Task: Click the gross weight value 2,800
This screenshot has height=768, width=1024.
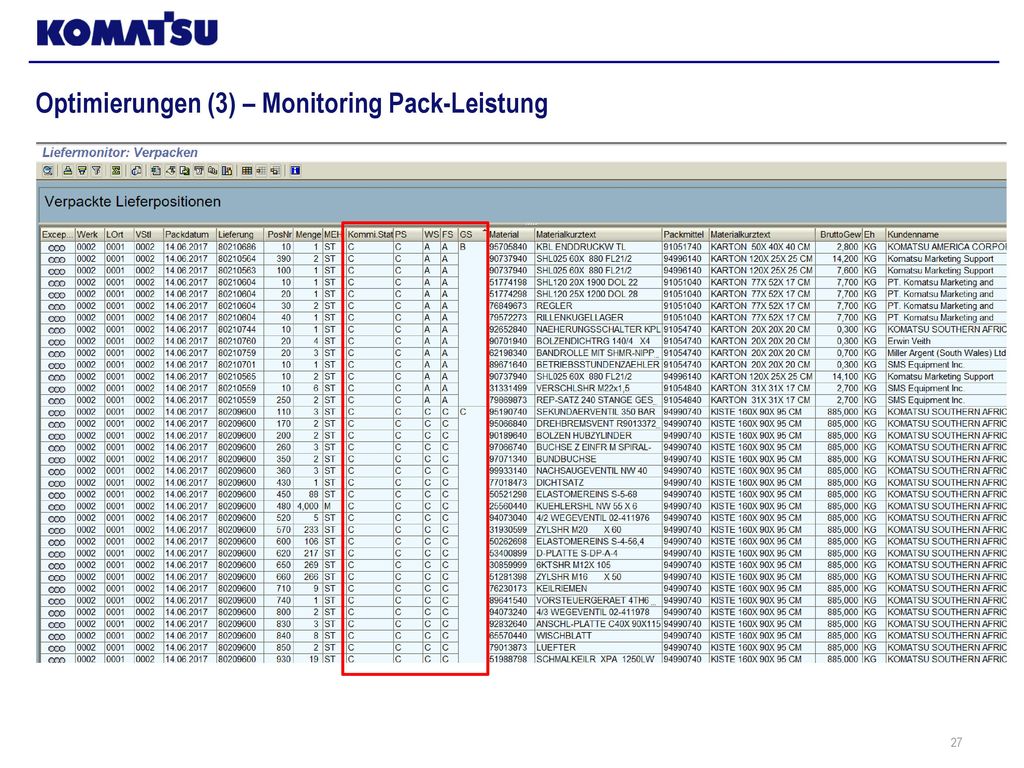Action: 847,248
